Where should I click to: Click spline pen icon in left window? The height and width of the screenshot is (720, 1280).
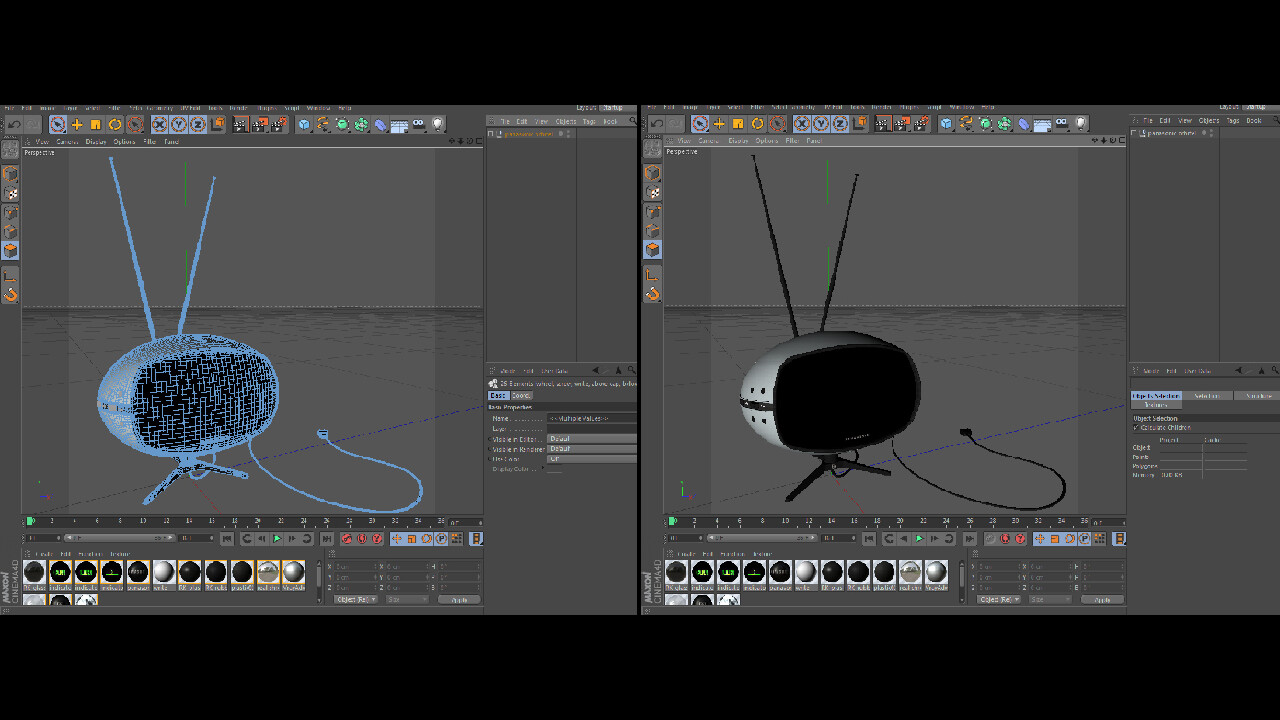(x=323, y=124)
